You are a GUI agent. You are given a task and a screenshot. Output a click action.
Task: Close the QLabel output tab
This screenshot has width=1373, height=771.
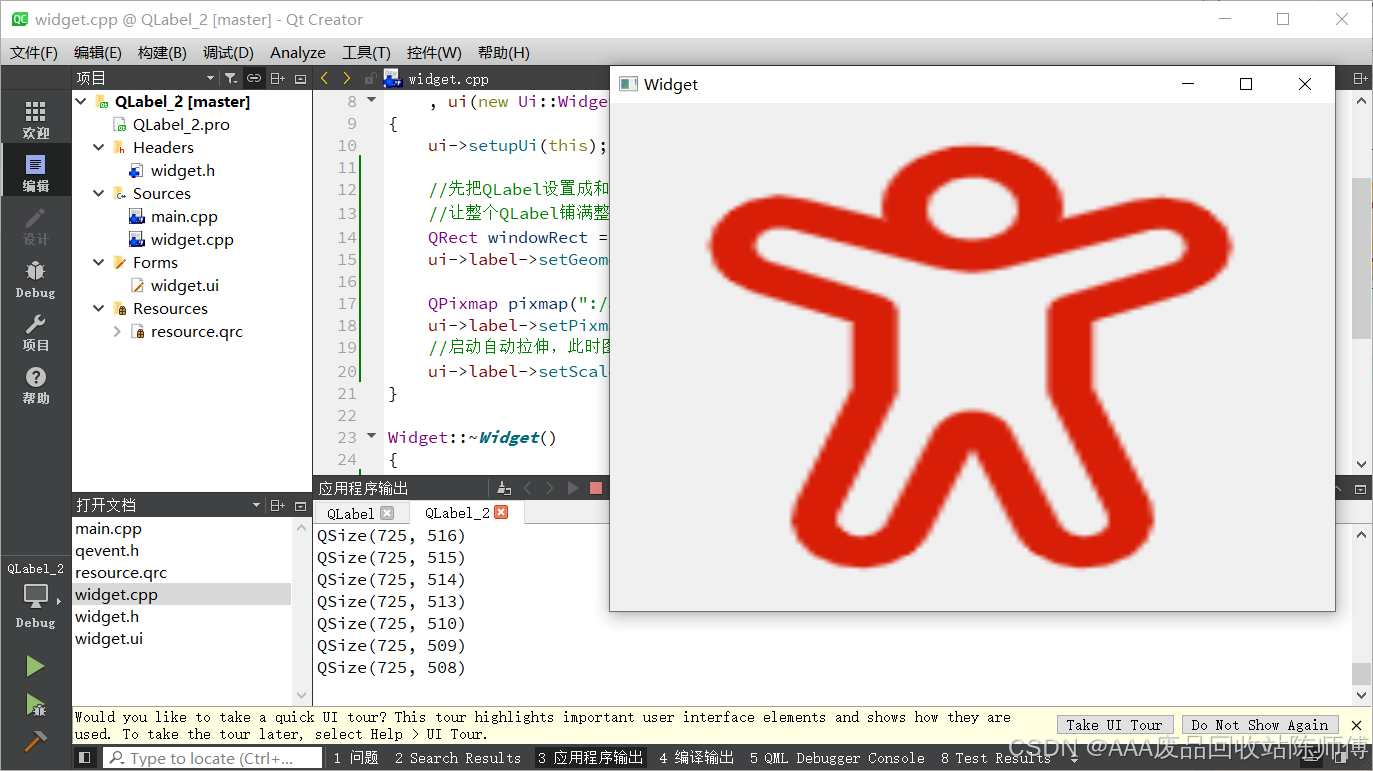[387, 512]
